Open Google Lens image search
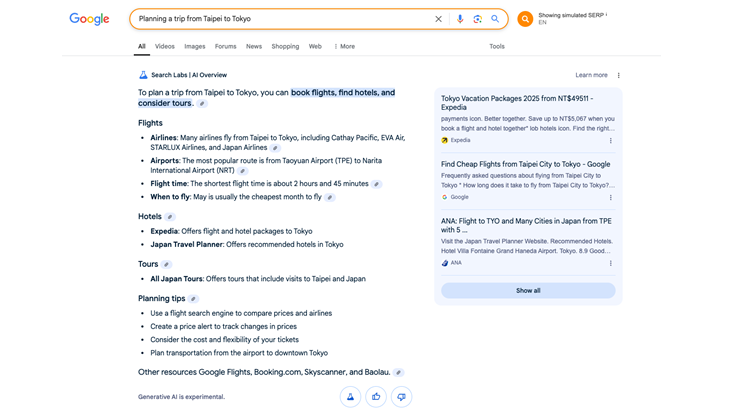Viewport: 744px width, 414px height. point(477,19)
